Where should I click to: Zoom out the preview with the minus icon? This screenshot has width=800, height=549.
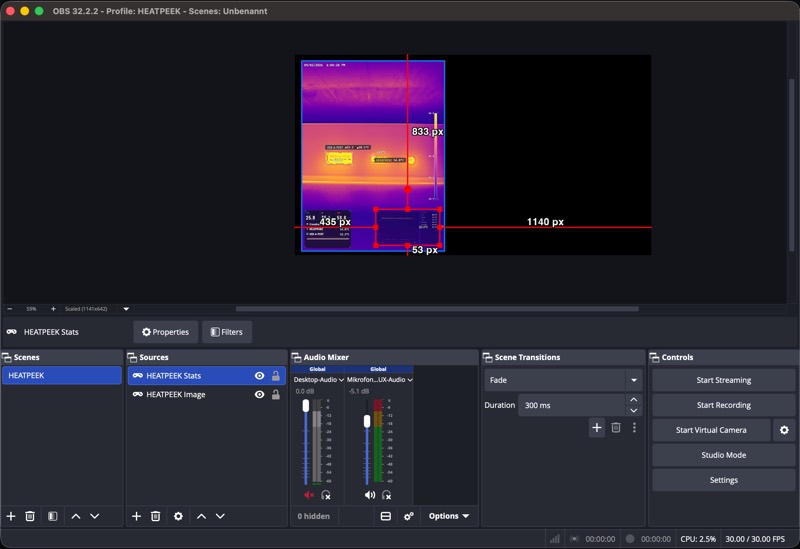[x=10, y=309]
